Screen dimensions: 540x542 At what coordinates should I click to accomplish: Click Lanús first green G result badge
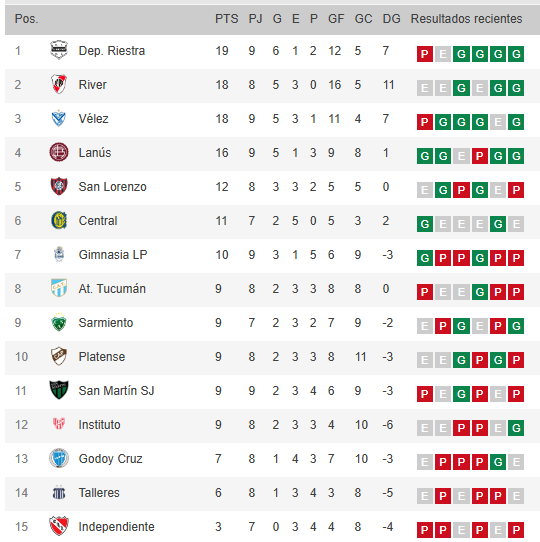click(425, 156)
